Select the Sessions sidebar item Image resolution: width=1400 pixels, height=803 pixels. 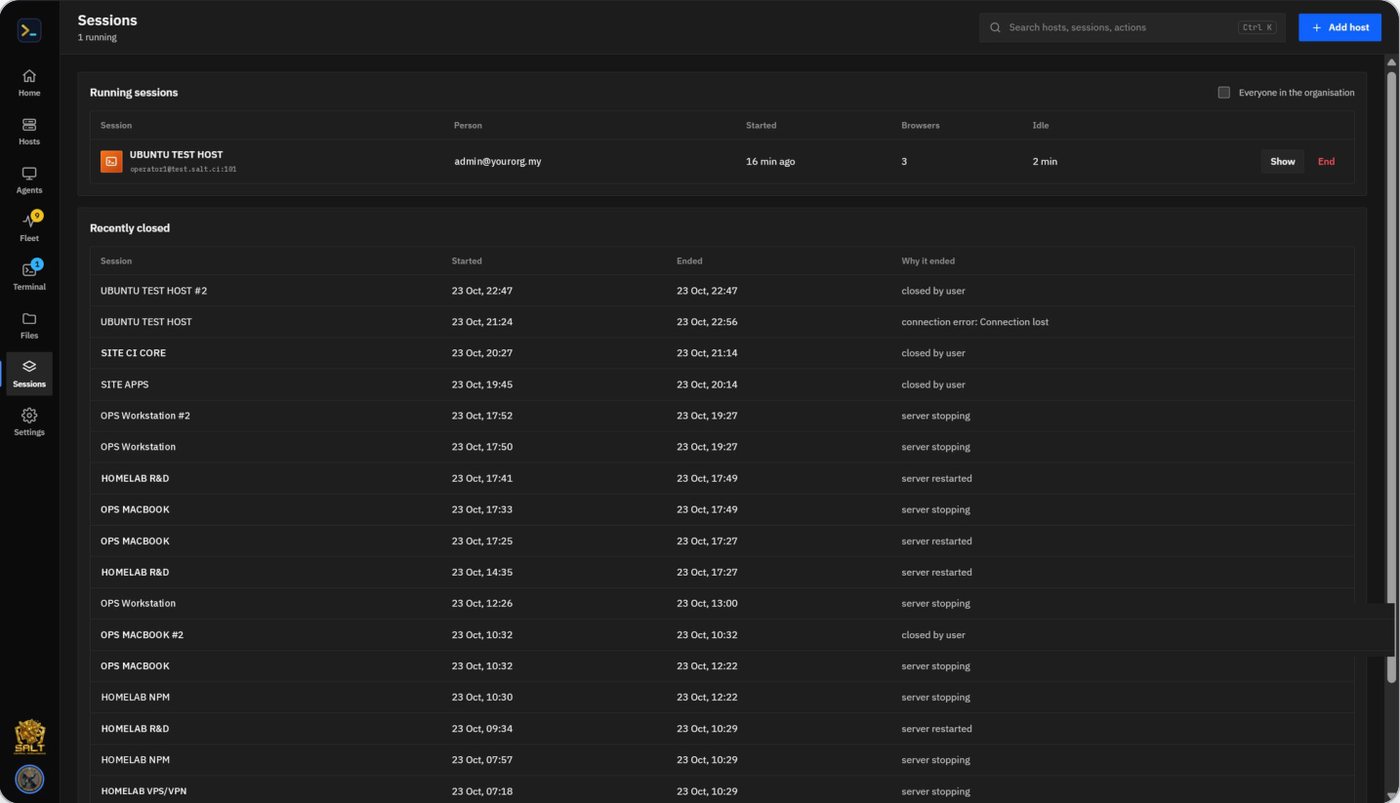[29, 374]
